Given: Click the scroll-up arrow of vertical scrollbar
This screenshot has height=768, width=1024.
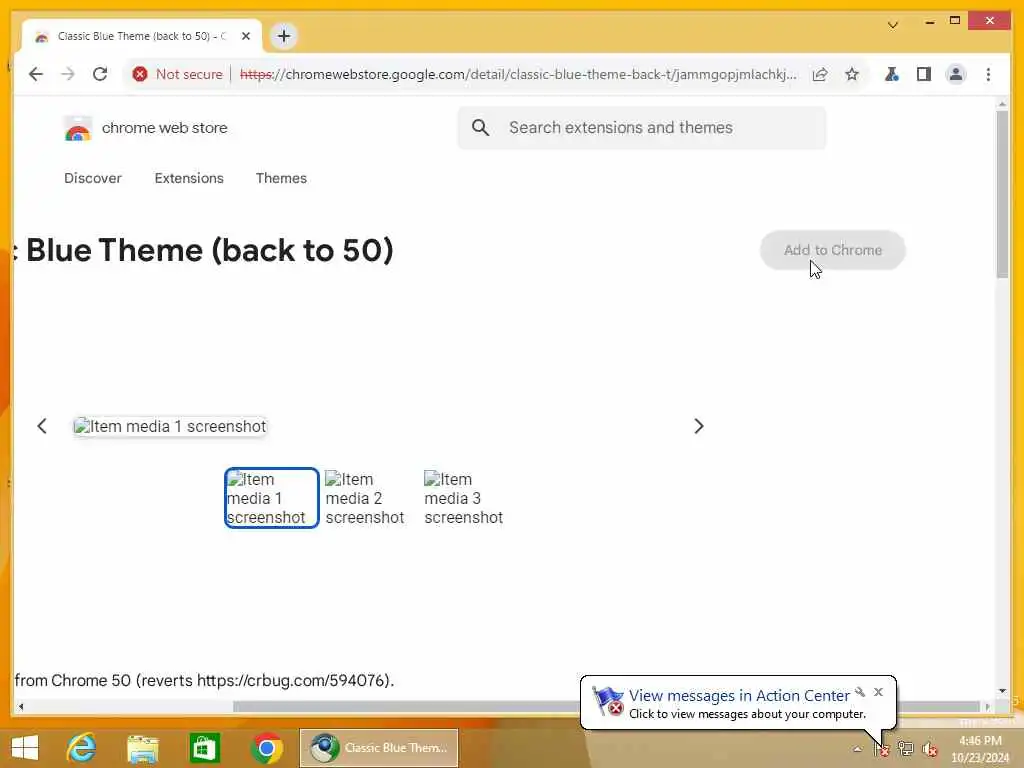Looking at the screenshot, I should coord(1002,104).
